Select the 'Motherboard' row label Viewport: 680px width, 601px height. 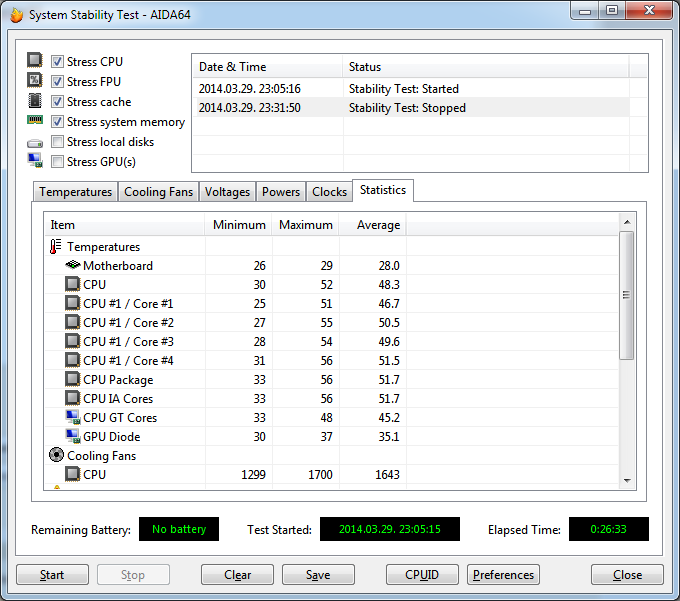[x=118, y=265]
